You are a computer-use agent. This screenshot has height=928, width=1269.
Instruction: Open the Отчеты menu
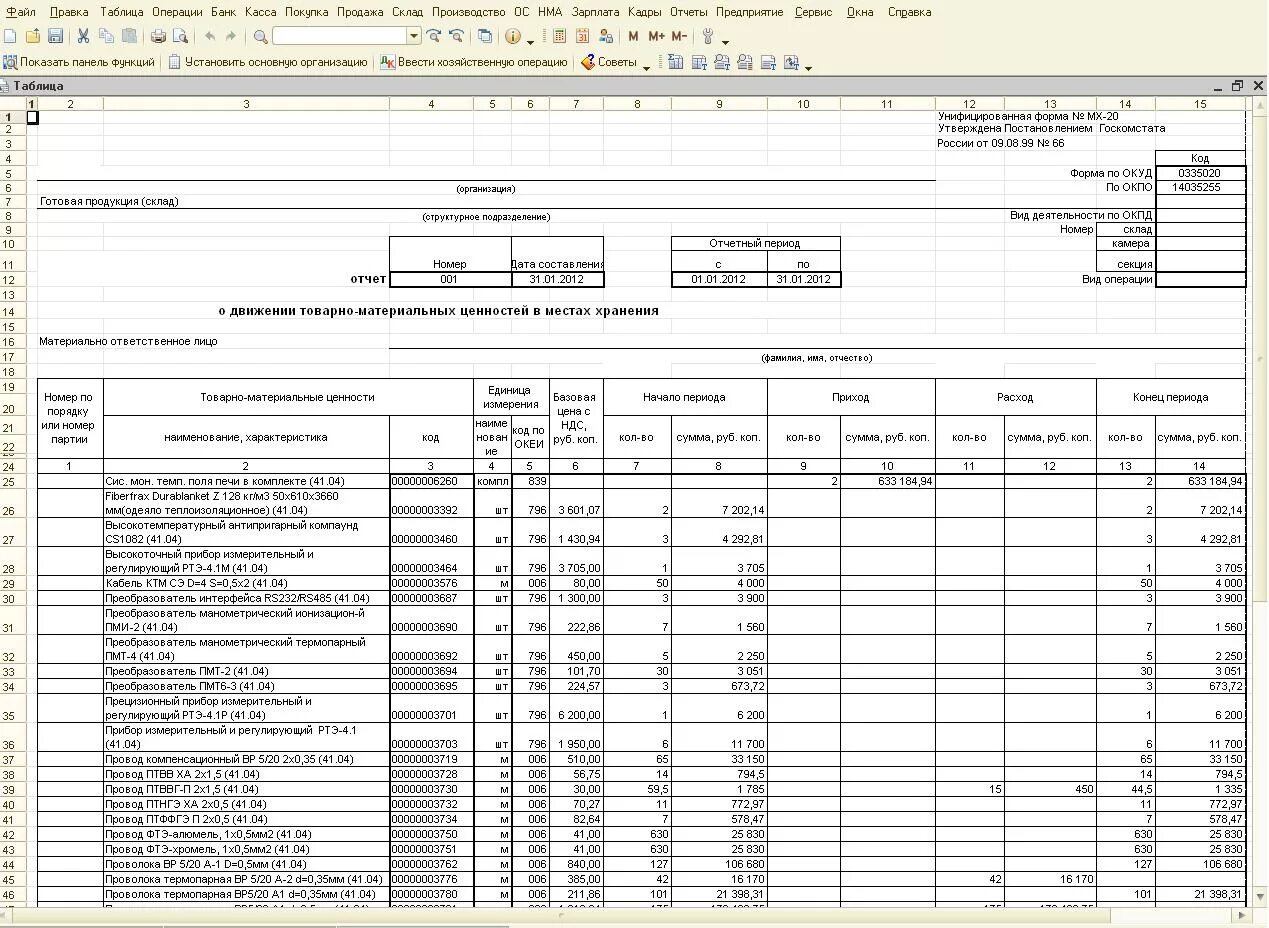click(x=689, y=12)
